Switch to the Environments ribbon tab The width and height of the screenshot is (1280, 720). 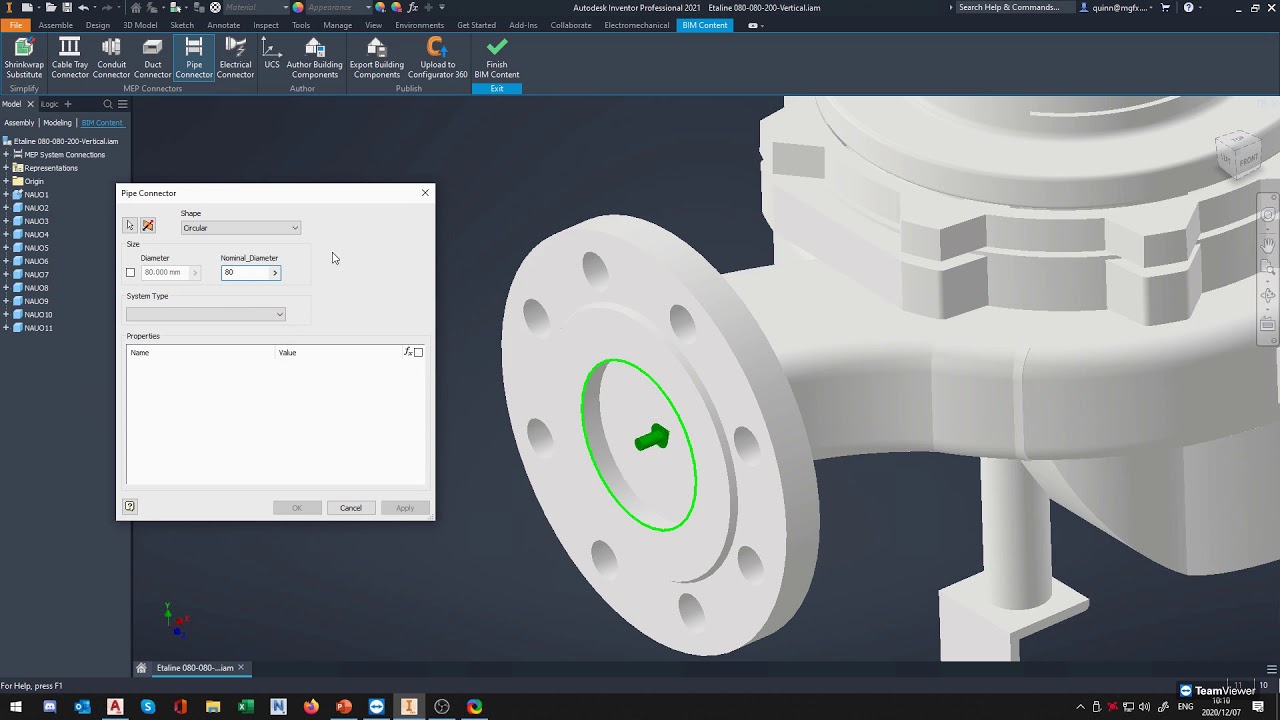(x=419, y=25)
